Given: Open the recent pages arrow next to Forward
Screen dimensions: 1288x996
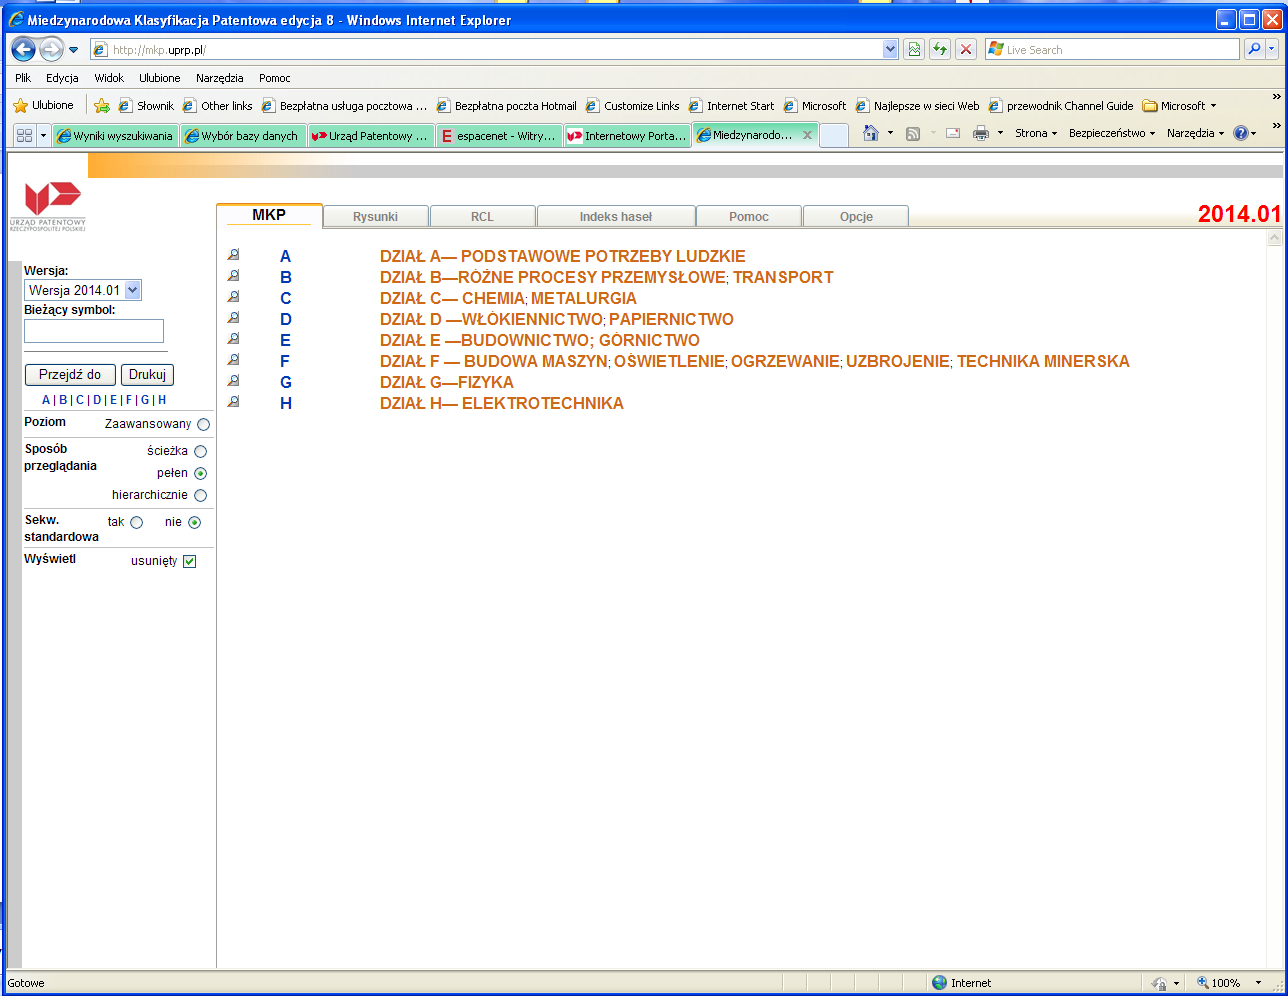Looking at the screenshot, I should pos(73,50).
